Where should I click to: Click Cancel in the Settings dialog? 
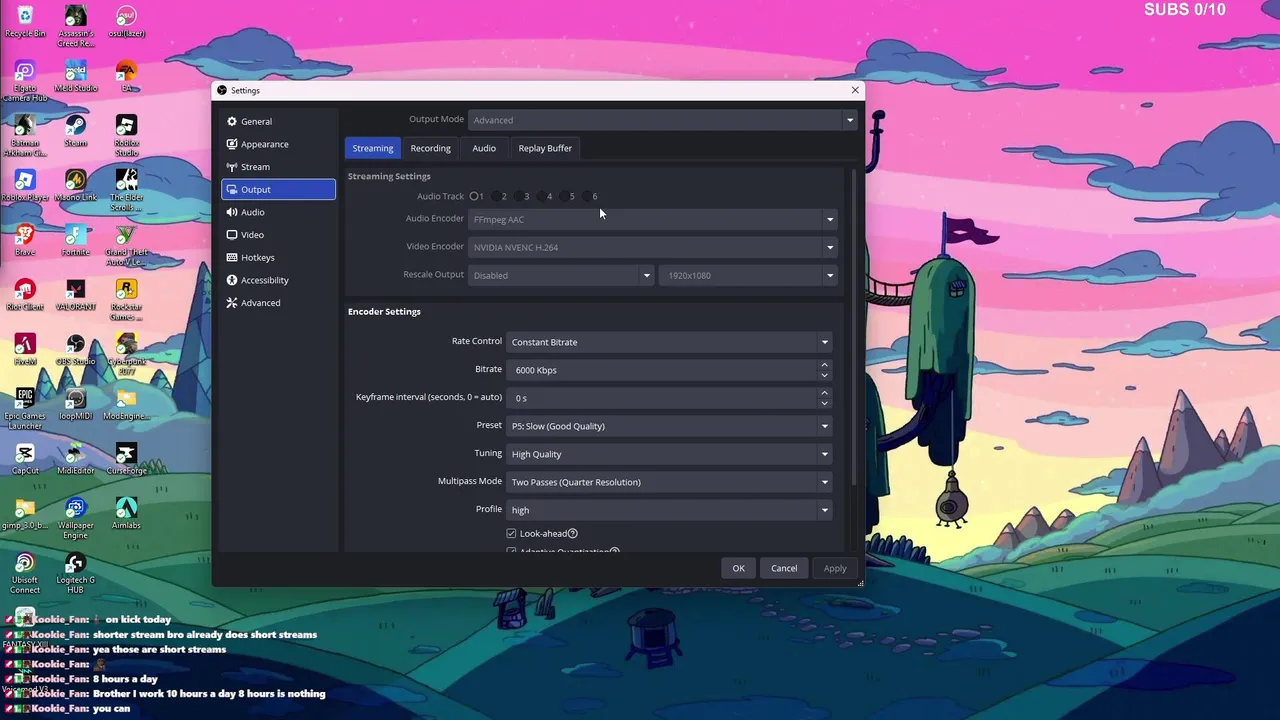784,568
